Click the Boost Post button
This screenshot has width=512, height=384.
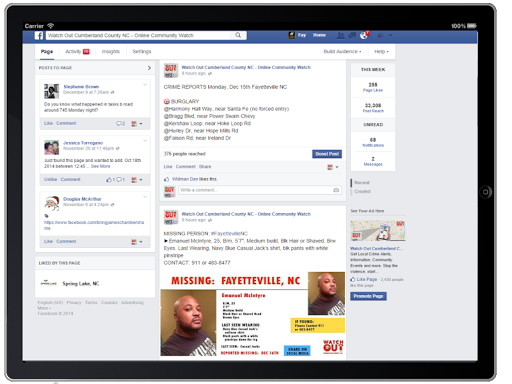click(327, 154)
